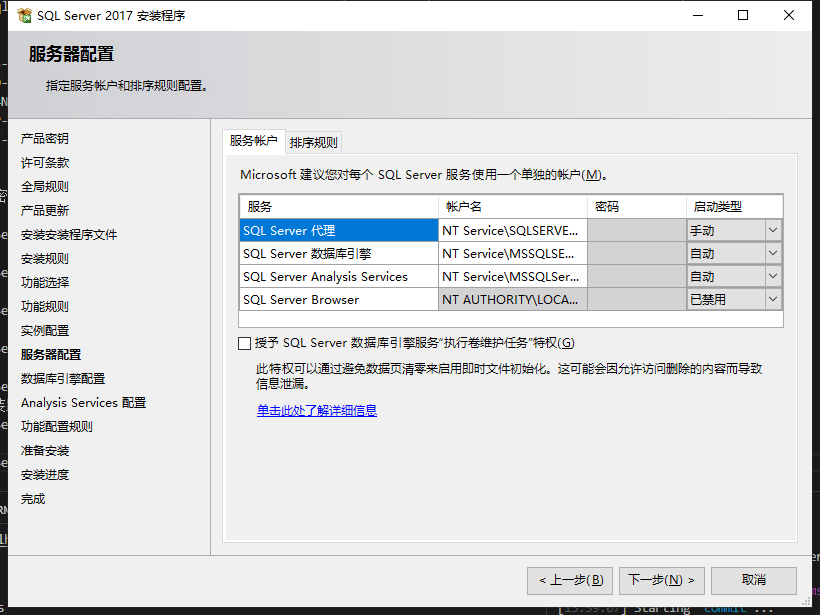Expand startup type for SQL Server 数据库引擎
The height and width of the screenshot is (615, 820).
pyautogui.click(x=772, y=253)
